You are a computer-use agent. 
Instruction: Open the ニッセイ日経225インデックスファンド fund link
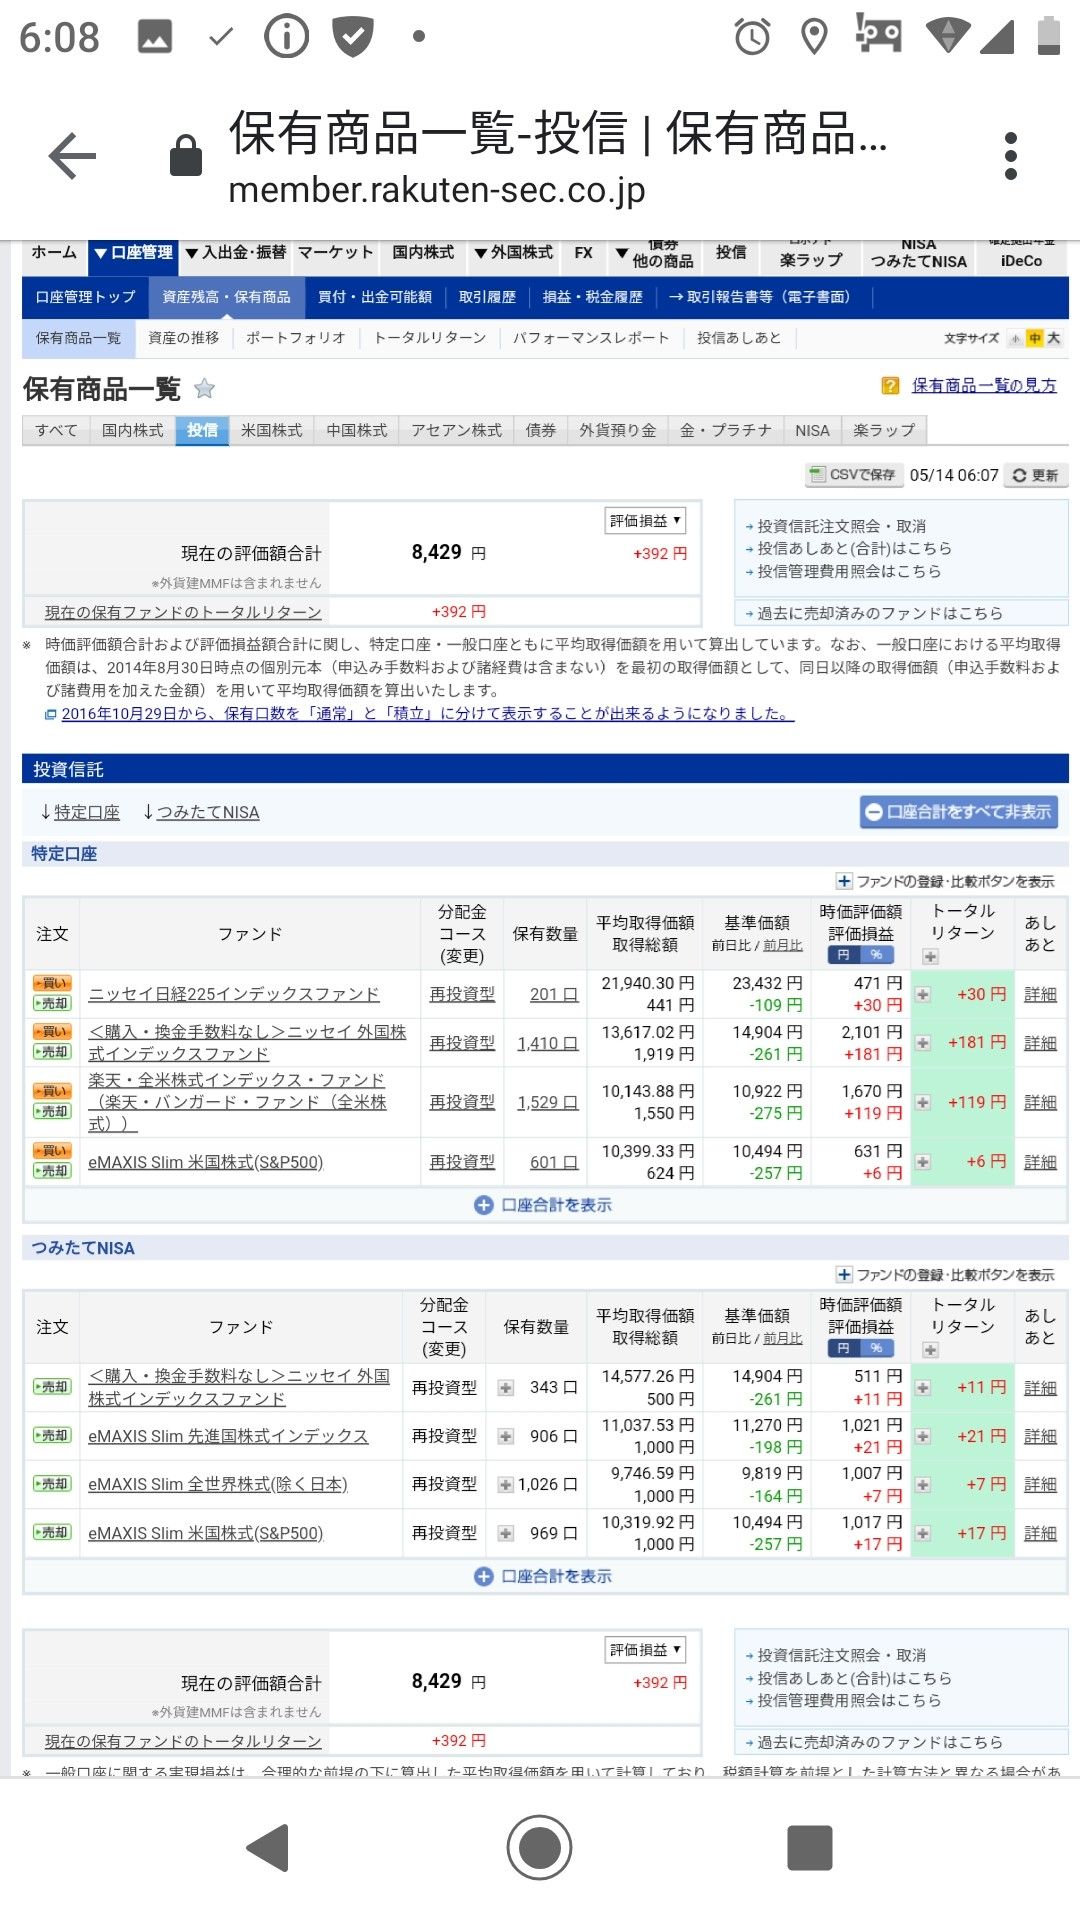pyautogui.click(x=234, y=994)
